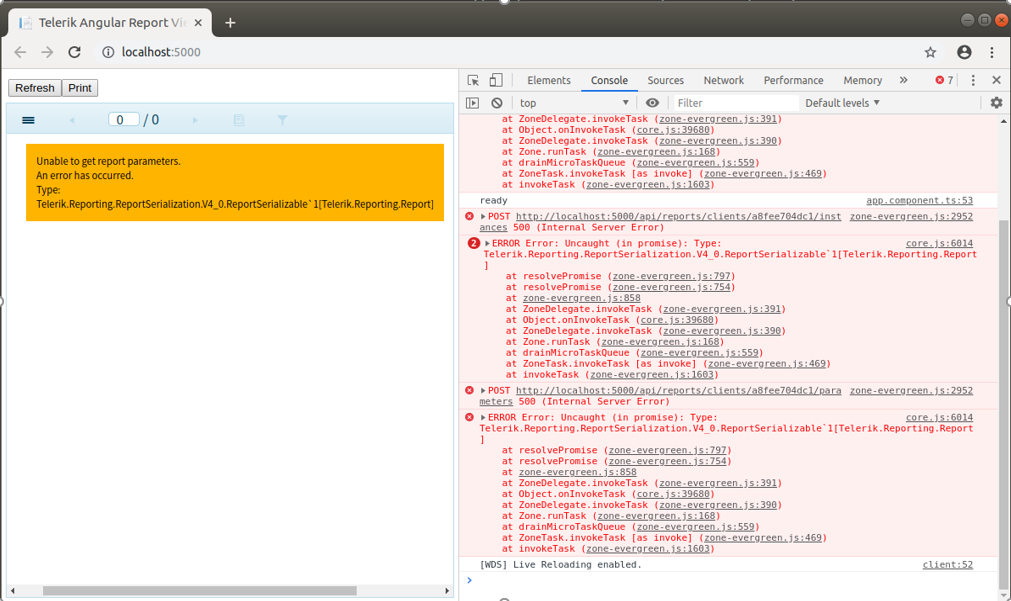Screen dimensions: 1011x601
Task: Click the 'ready' log message
Action: pos(493,201)
